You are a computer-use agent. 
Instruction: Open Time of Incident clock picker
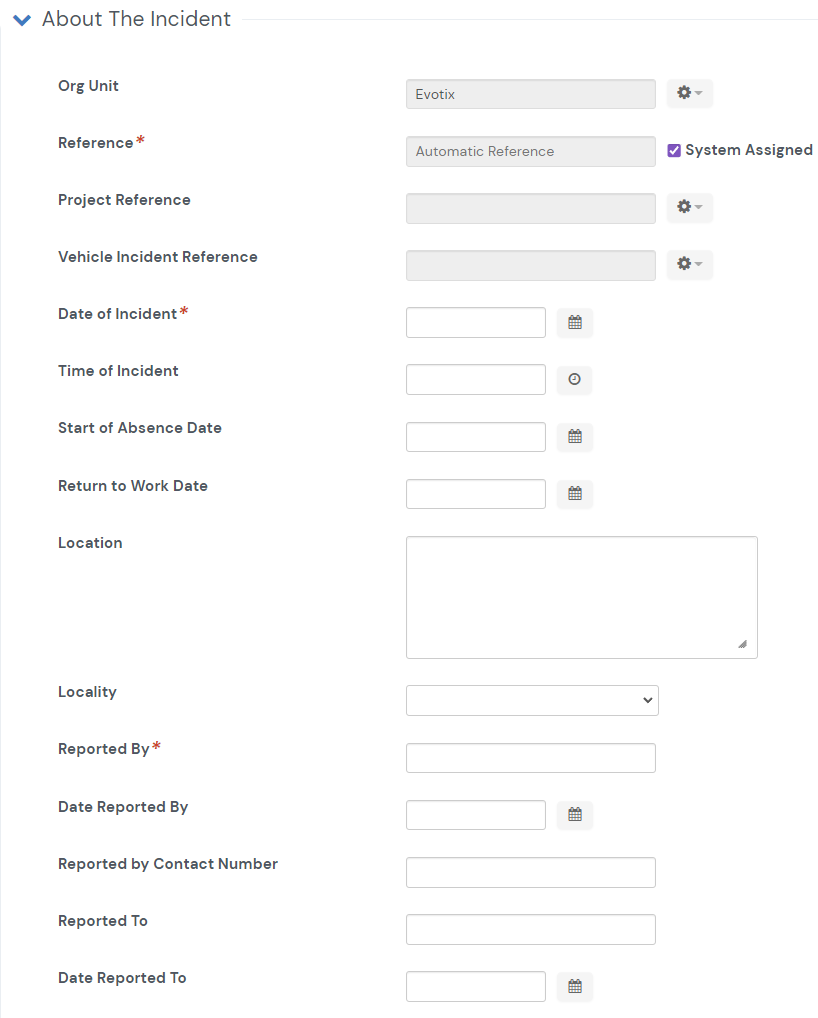point(575,380)
